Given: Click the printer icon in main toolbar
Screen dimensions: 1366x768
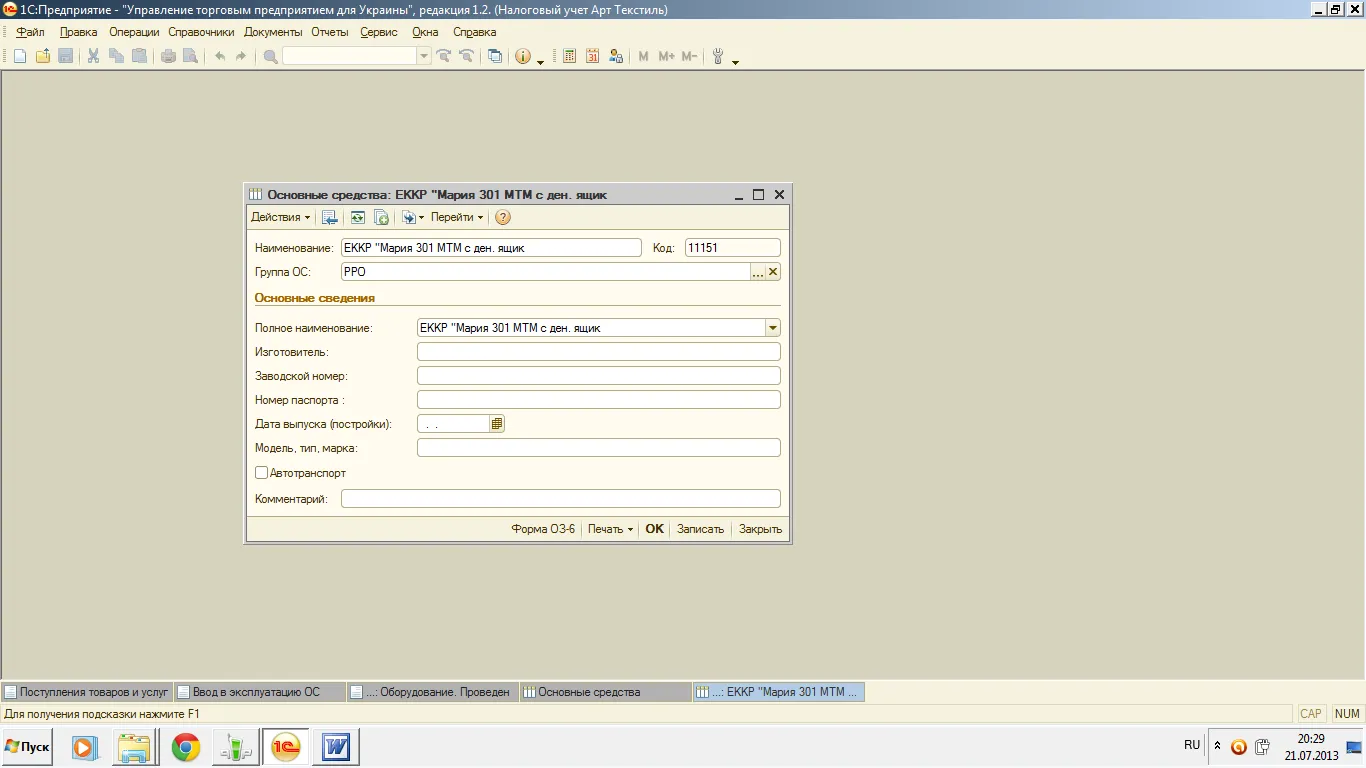Looking at the screenshot, I should tap(168, 56).
